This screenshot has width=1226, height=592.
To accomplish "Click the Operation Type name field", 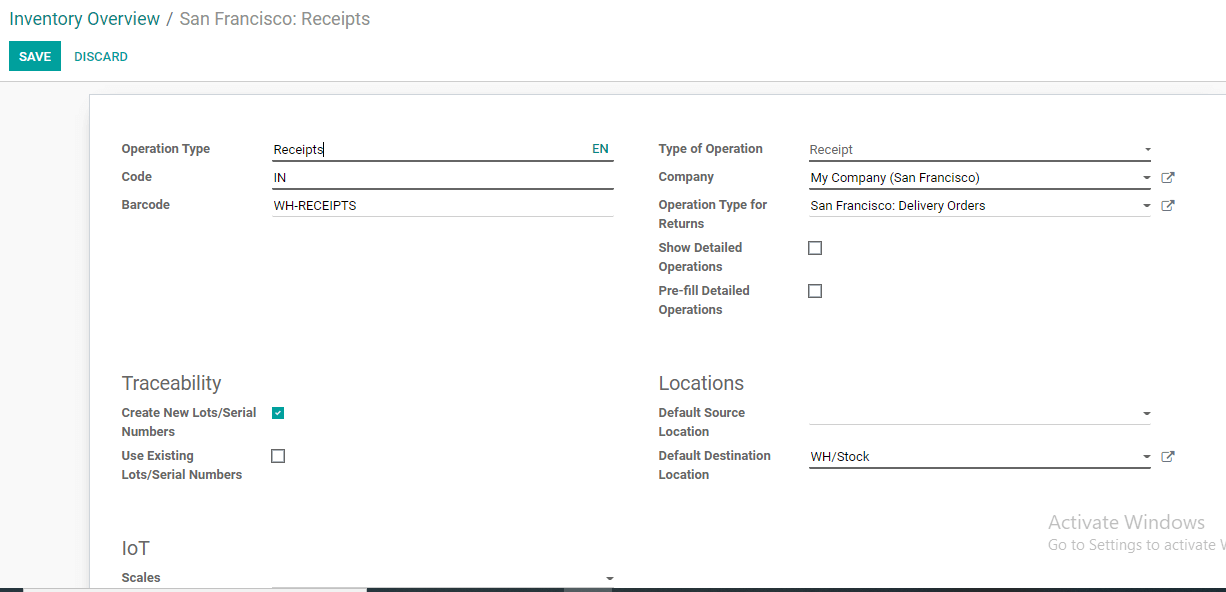I will coord(430,150).
